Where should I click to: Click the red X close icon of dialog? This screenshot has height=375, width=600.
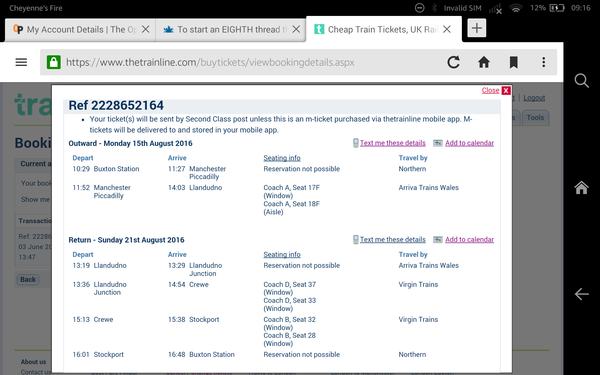pyautogui.click(x=506, y=90)
